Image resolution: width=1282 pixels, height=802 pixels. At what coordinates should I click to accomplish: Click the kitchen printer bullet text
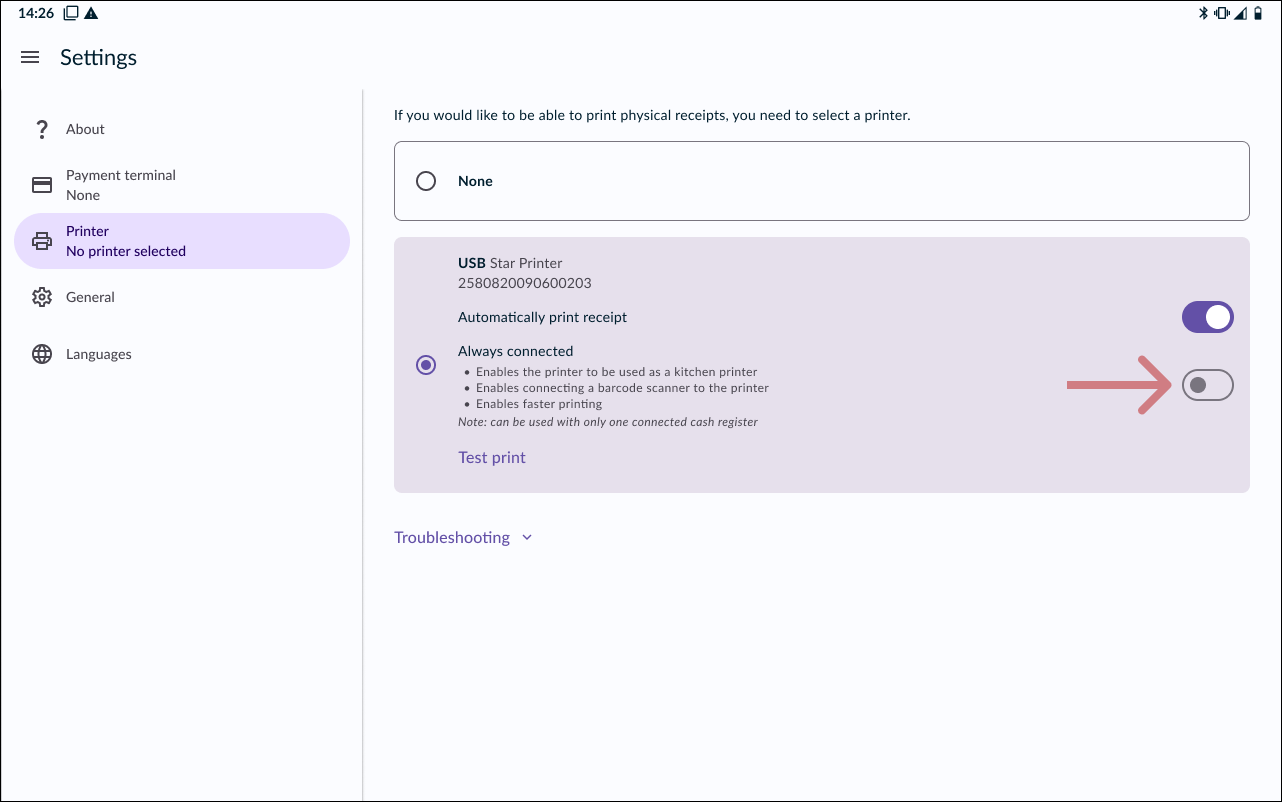[x=617, y=372]
